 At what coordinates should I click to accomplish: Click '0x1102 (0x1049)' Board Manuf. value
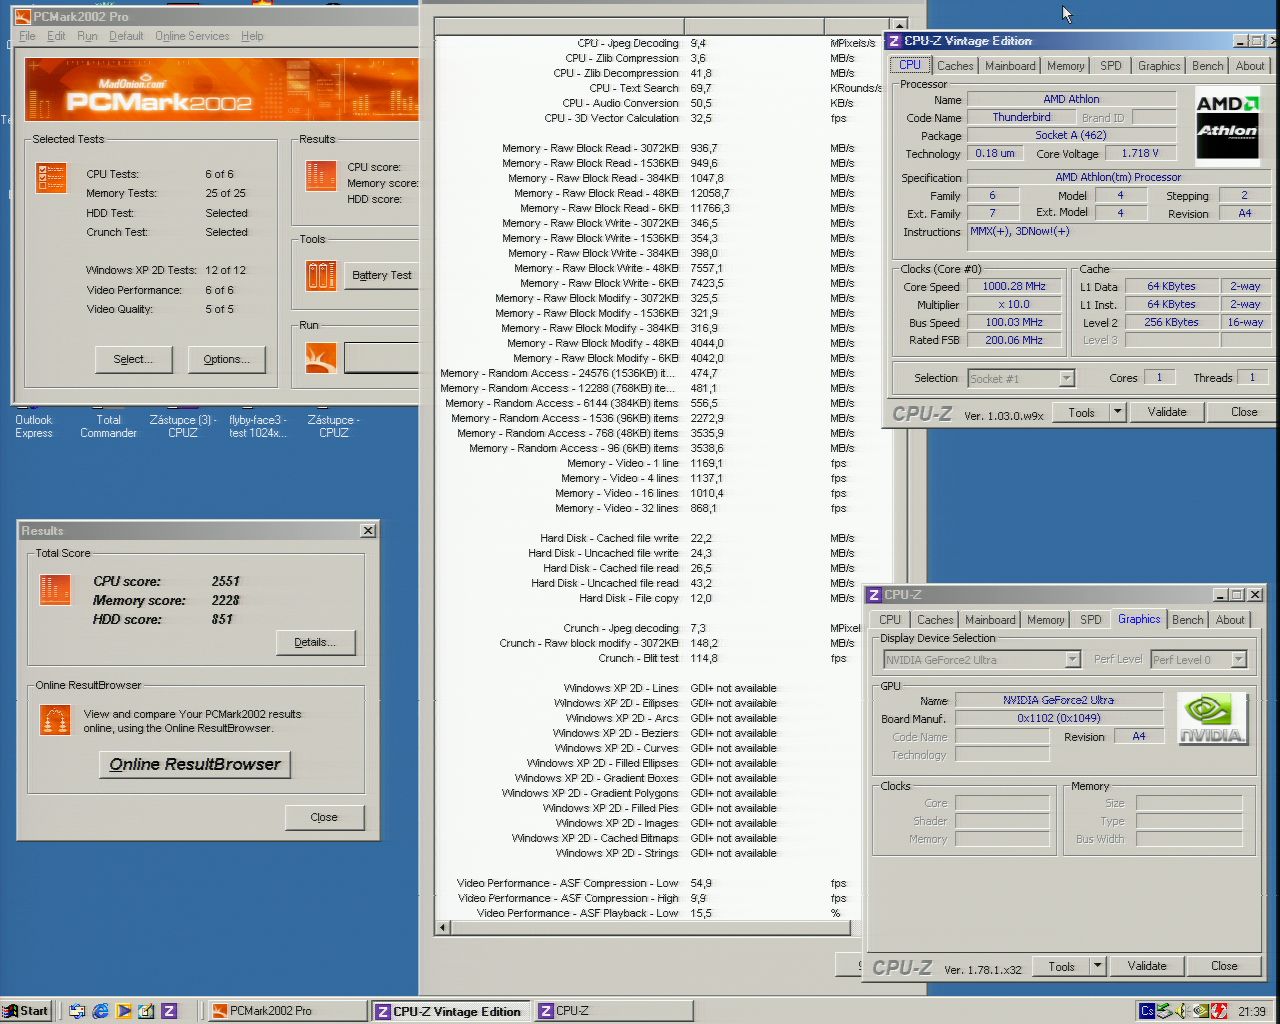tap(1059, 718)
